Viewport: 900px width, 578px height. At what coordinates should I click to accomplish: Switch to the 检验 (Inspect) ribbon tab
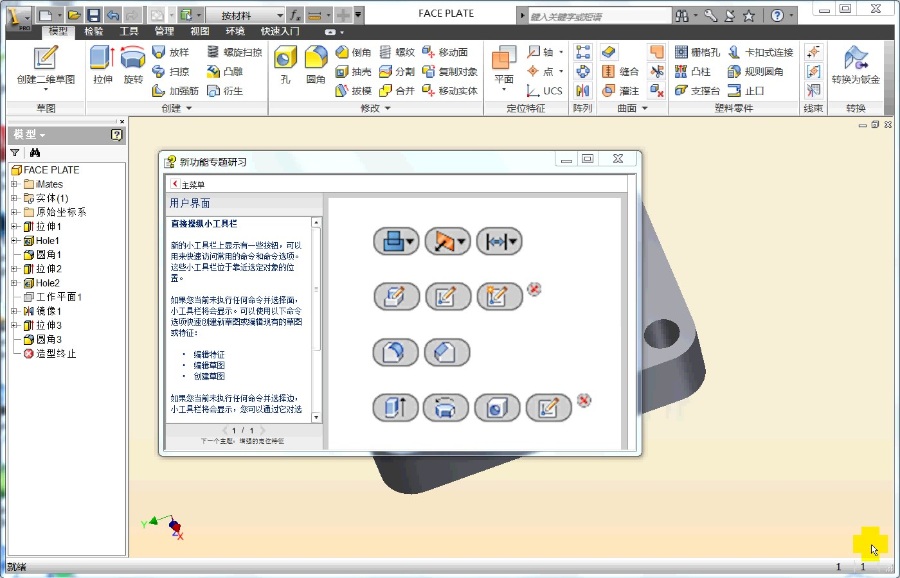pyautogui.click(x=94, y=32)
